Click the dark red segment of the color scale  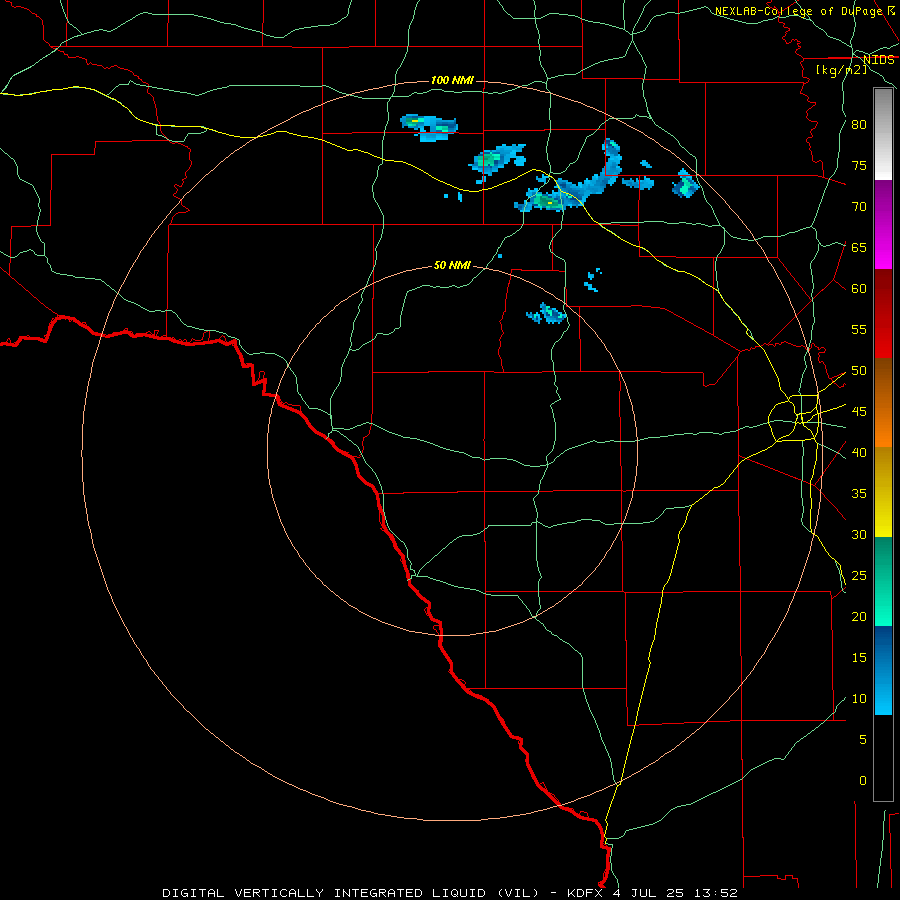[x=883, y=314]
